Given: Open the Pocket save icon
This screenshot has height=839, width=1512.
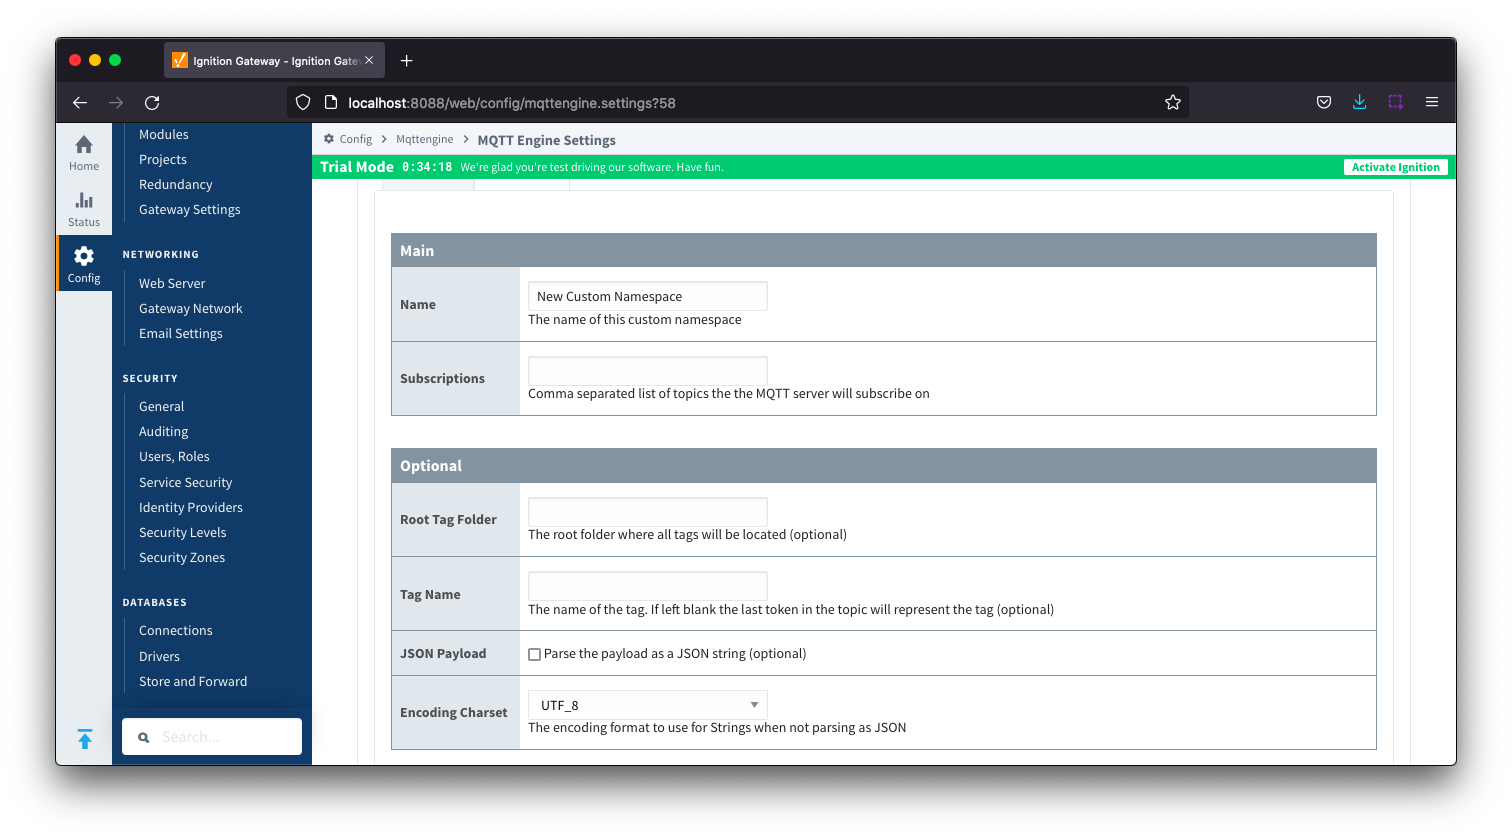Looking at the screenshot, I should point(1324,102).
